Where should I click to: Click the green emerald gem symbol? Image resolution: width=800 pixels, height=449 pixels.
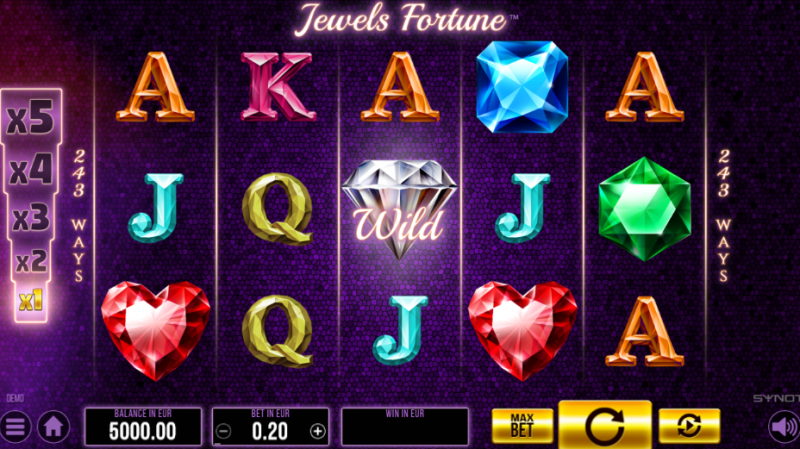tap(644, 209)
